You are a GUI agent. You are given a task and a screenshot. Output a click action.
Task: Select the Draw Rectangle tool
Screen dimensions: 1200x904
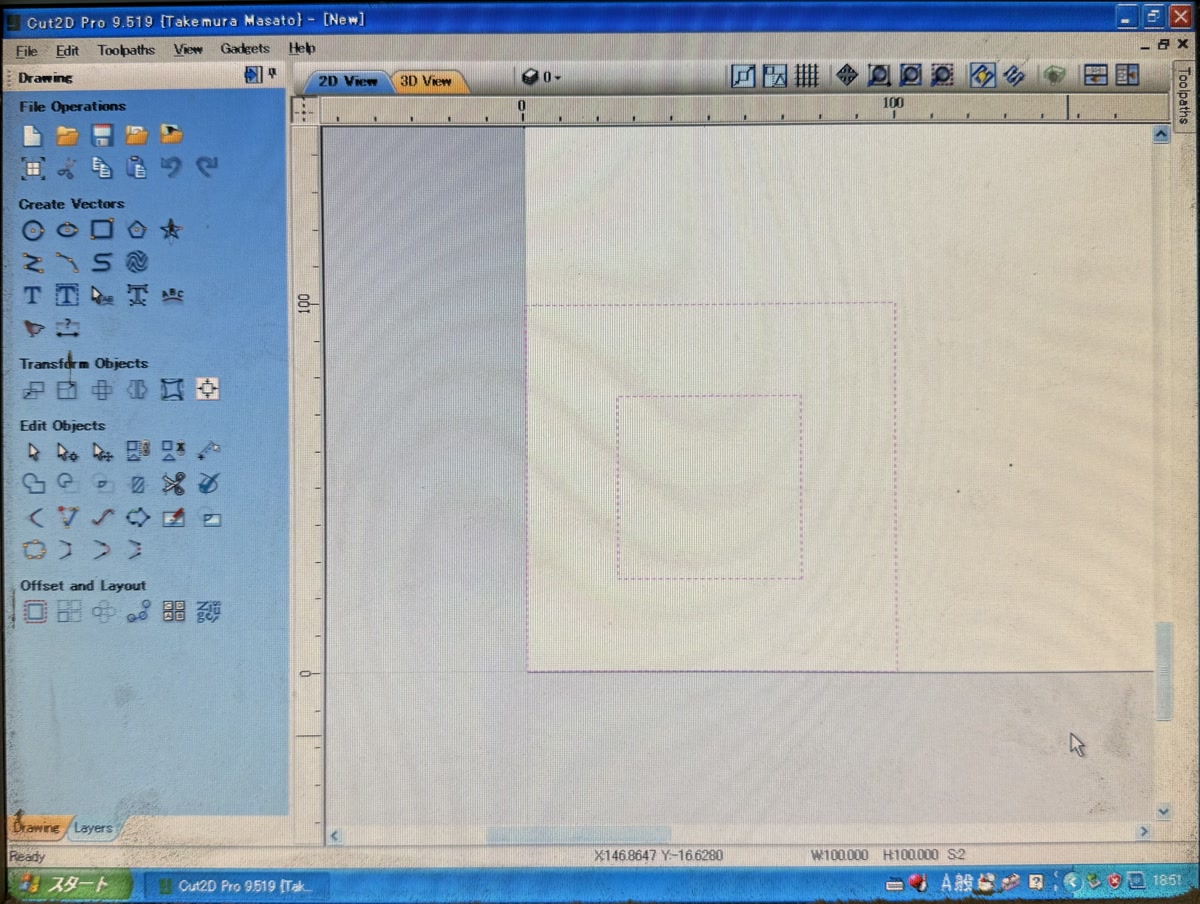coord(102,231)
